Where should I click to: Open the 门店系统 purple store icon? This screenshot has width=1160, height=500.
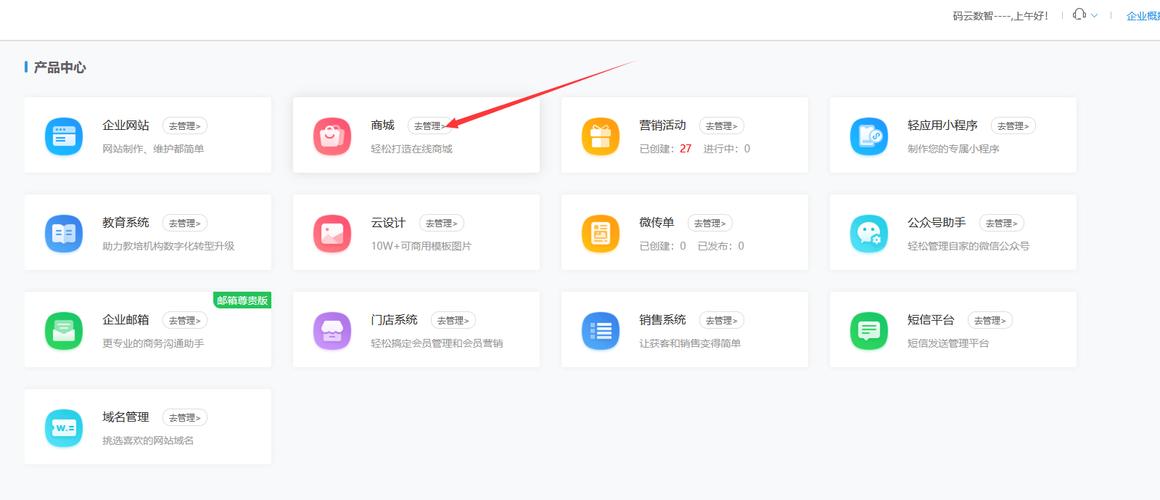pos(332,331)
